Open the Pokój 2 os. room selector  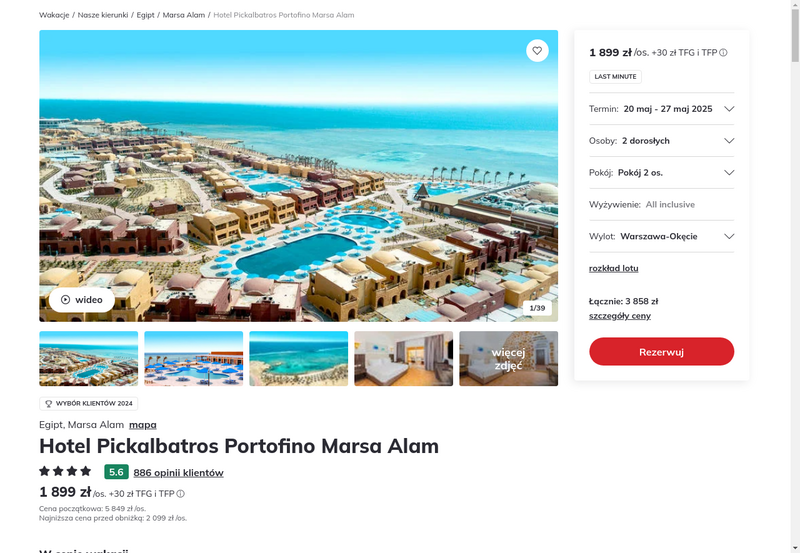[x=661, y=172]
